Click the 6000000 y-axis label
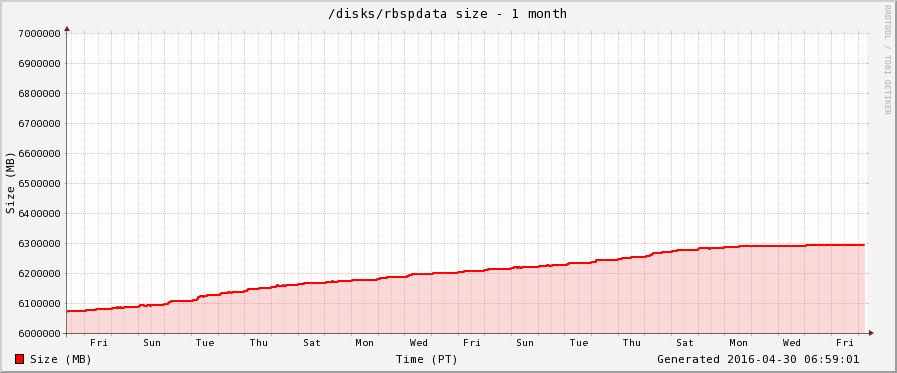897x373 pixels. point(39,334)
